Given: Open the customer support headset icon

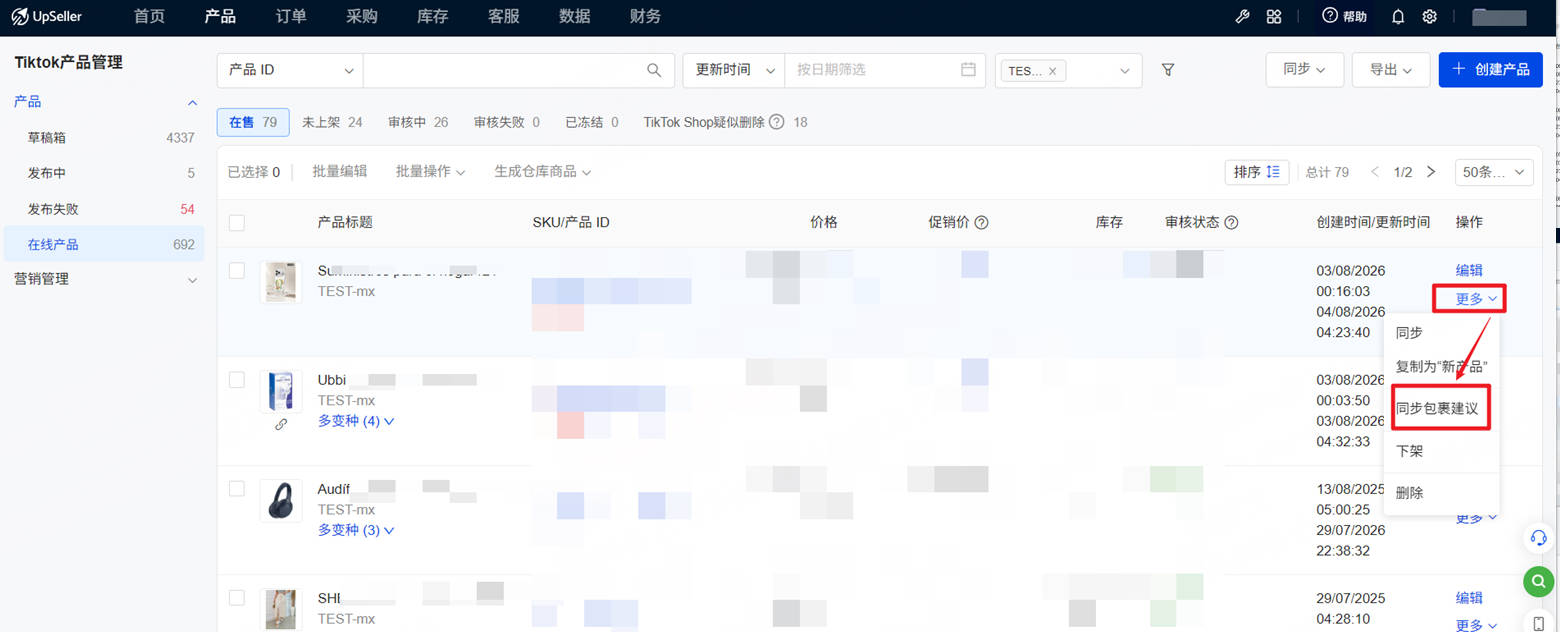Looking at the screenshot, I should (x=1539, y=538).
